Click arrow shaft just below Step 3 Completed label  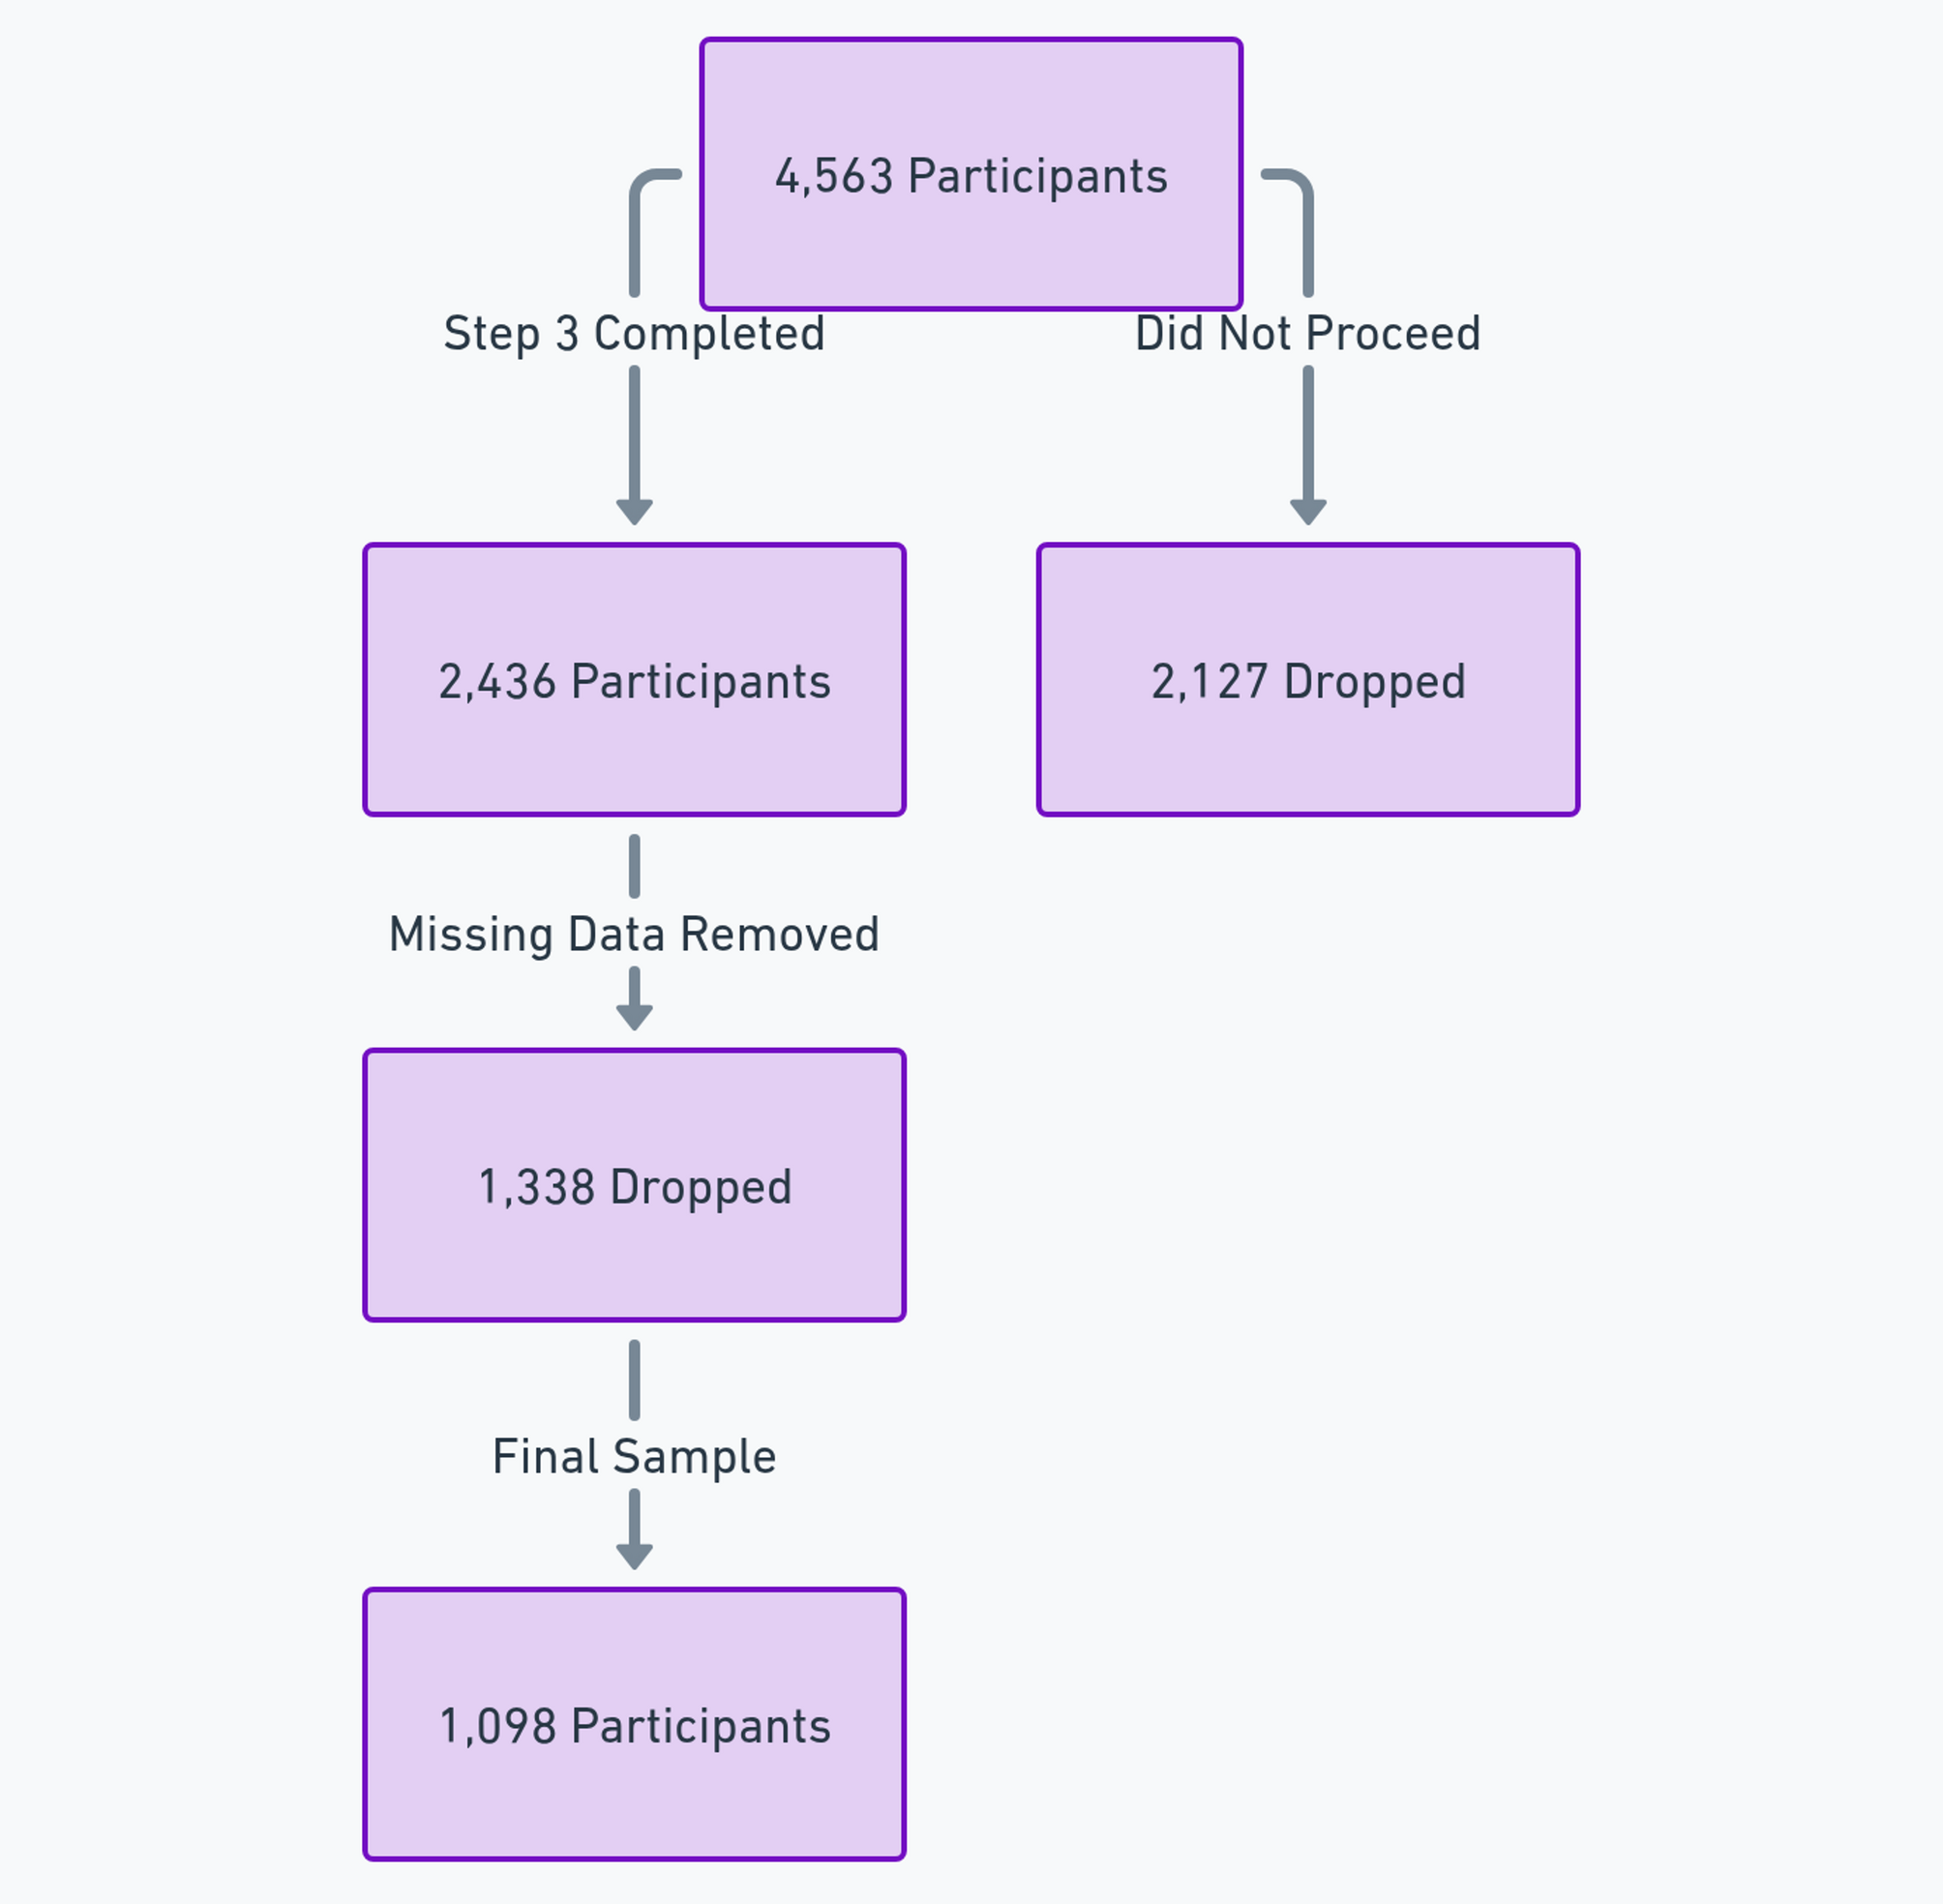634,430
